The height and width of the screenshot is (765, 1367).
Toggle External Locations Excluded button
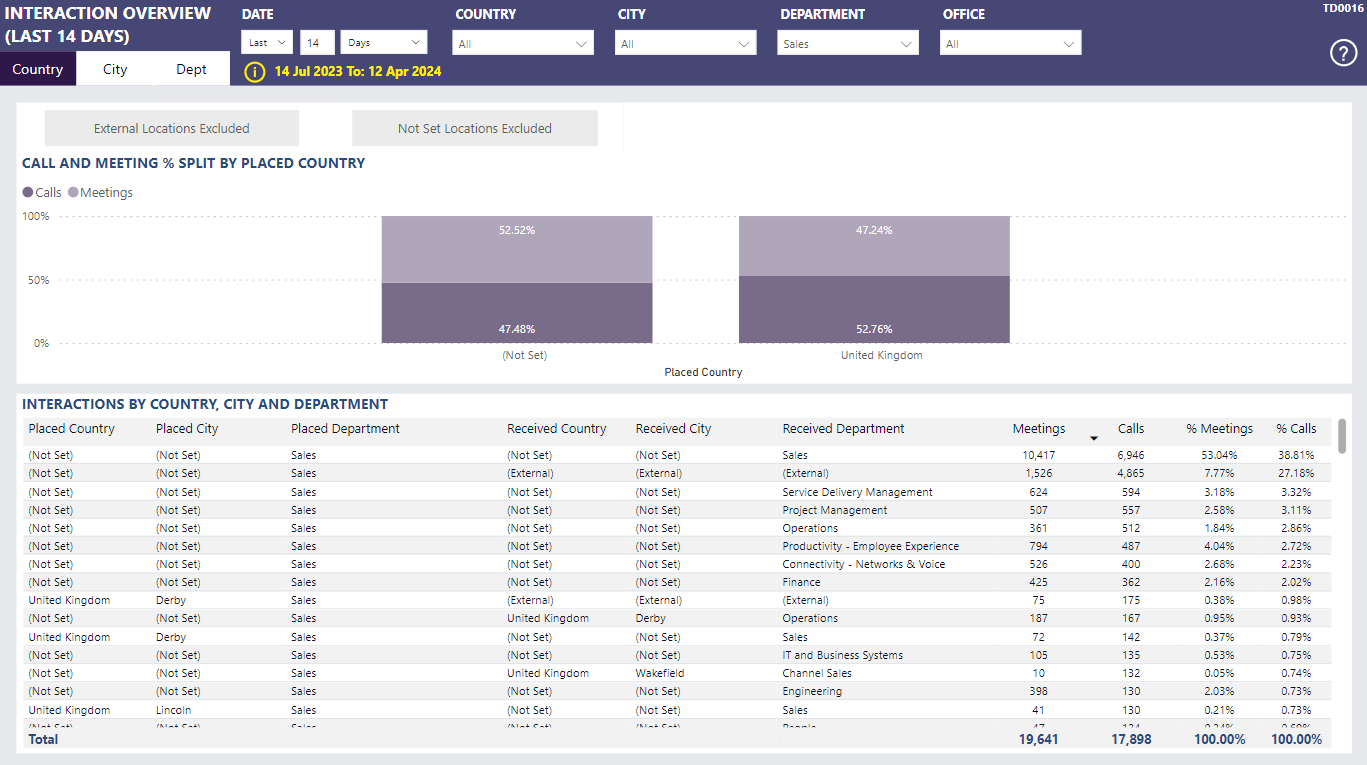click(172, 128)
